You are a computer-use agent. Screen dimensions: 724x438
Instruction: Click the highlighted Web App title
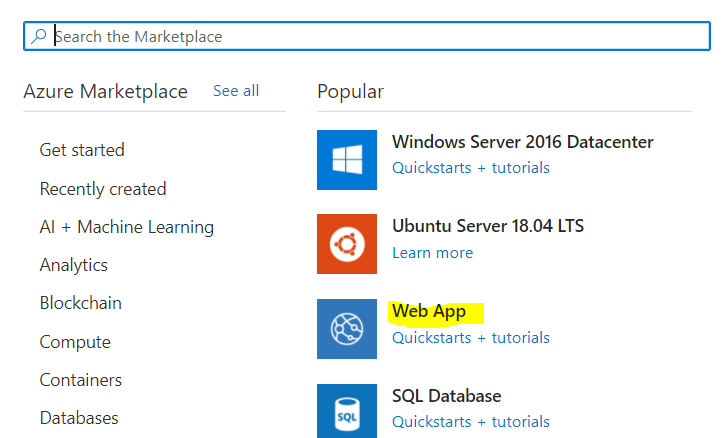click(x=429, y=311)
